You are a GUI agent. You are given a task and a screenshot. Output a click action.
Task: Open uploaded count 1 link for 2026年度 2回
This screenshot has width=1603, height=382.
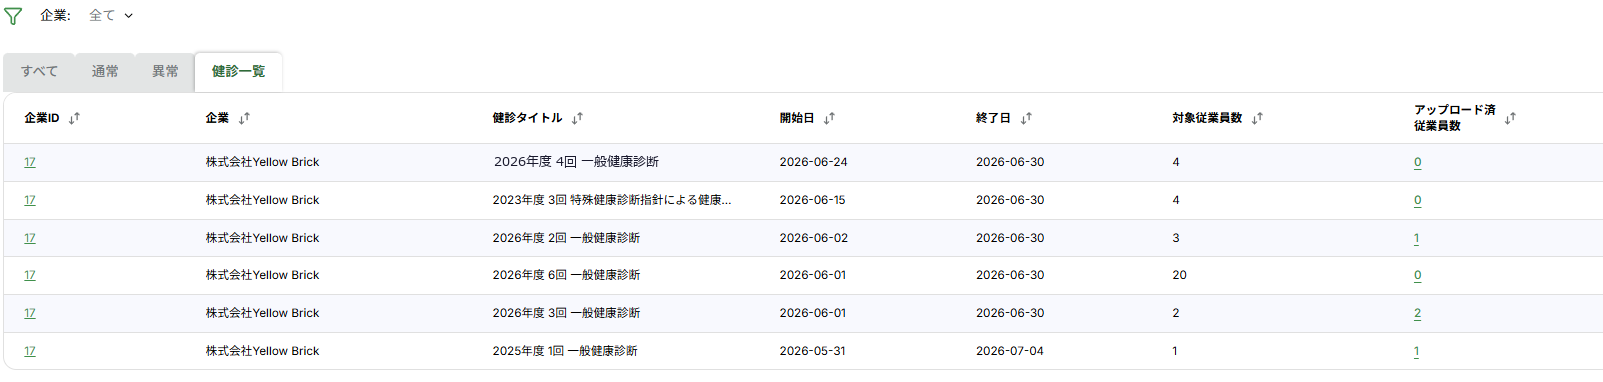[x=1417, y=238]
